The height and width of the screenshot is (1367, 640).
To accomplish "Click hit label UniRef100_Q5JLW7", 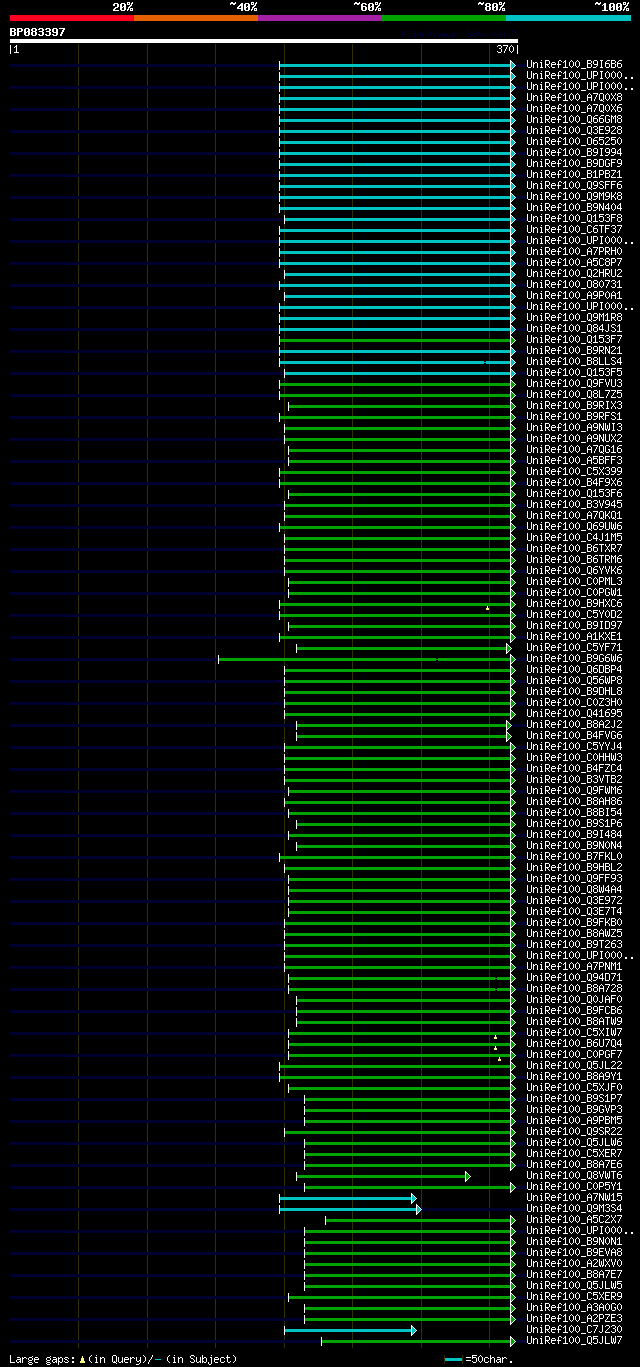I will (x=574, y=1341).
